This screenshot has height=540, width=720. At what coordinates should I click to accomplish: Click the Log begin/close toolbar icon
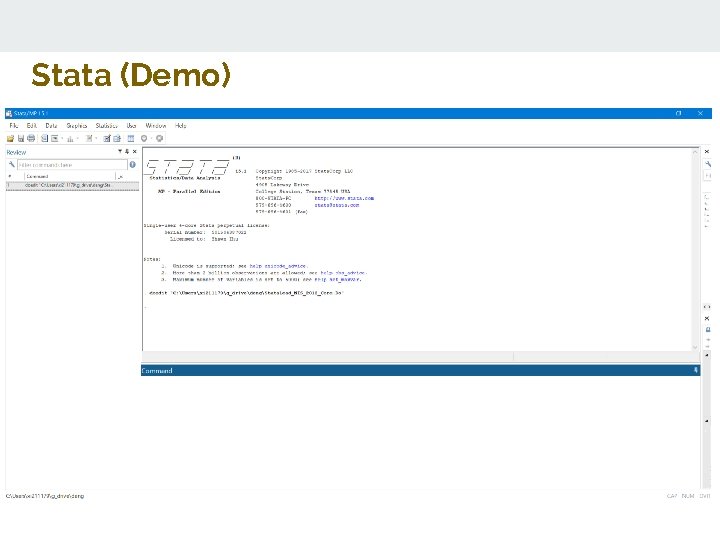(45, 138)
